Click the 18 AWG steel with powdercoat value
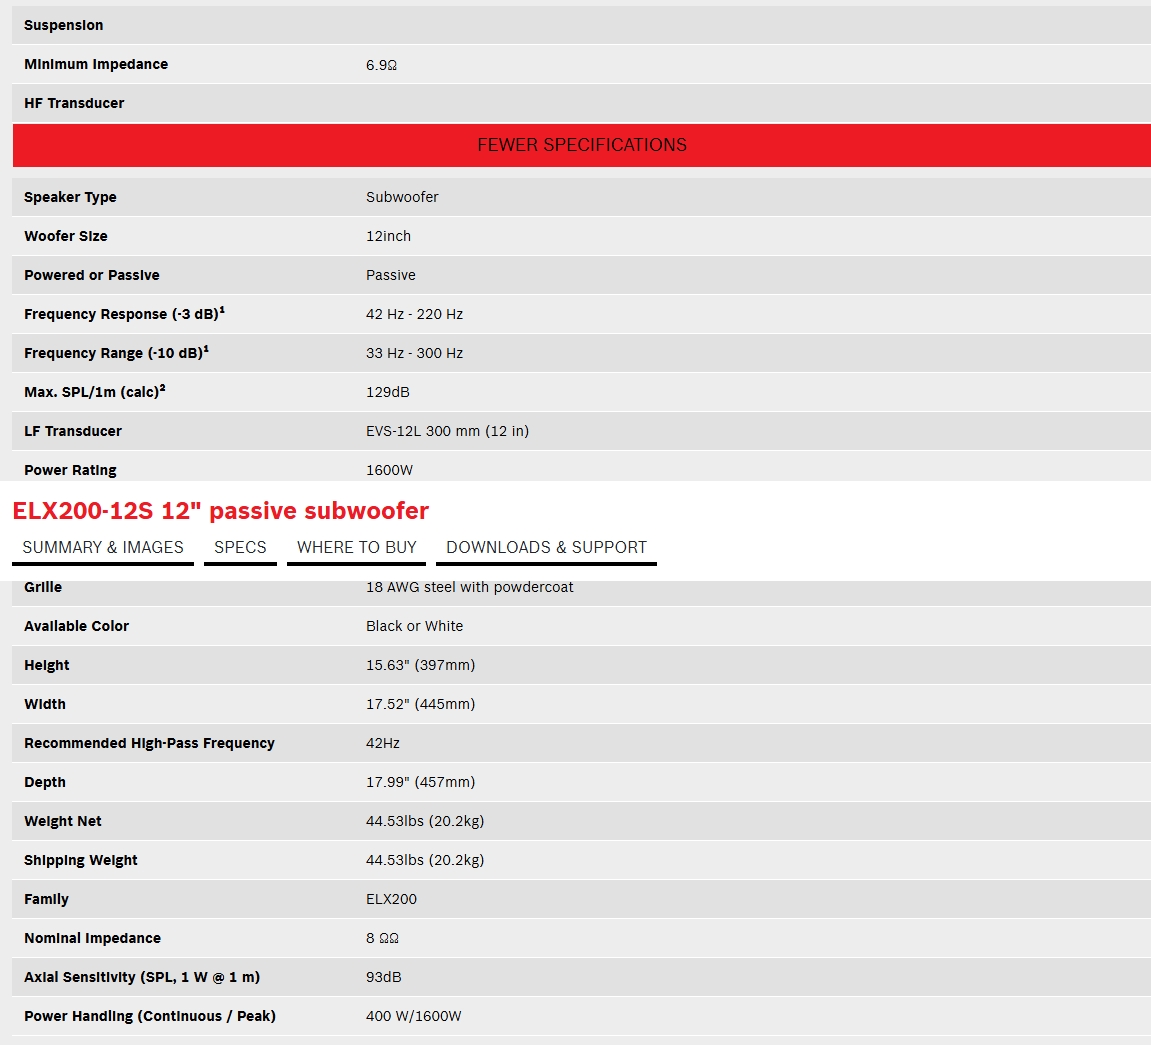The image size is (1151, 1045). coord(470,587)
